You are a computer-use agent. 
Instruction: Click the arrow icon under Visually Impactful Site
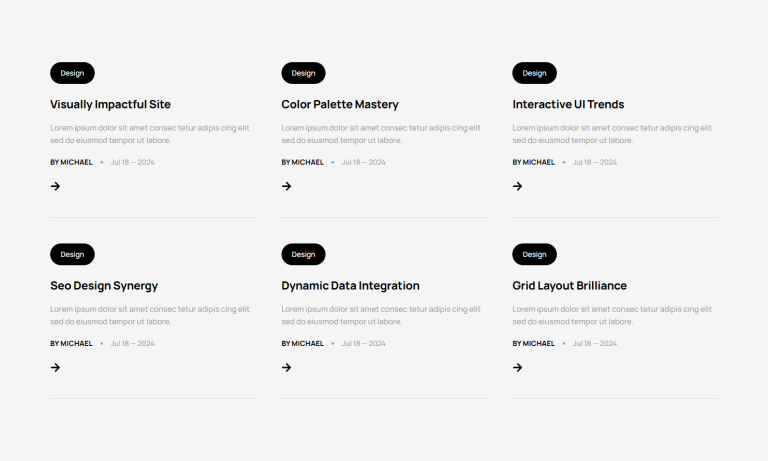tap(55, 186)
